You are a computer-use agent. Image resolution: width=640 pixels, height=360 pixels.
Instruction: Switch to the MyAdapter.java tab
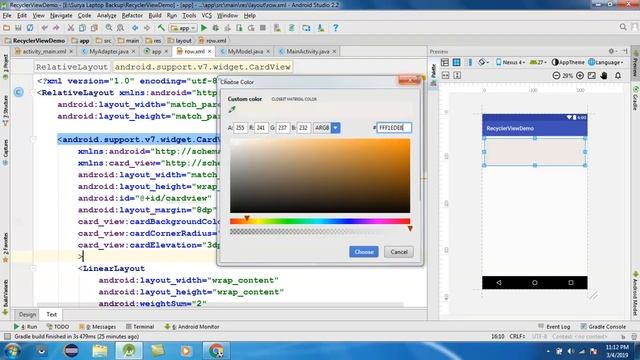point(109,51)
